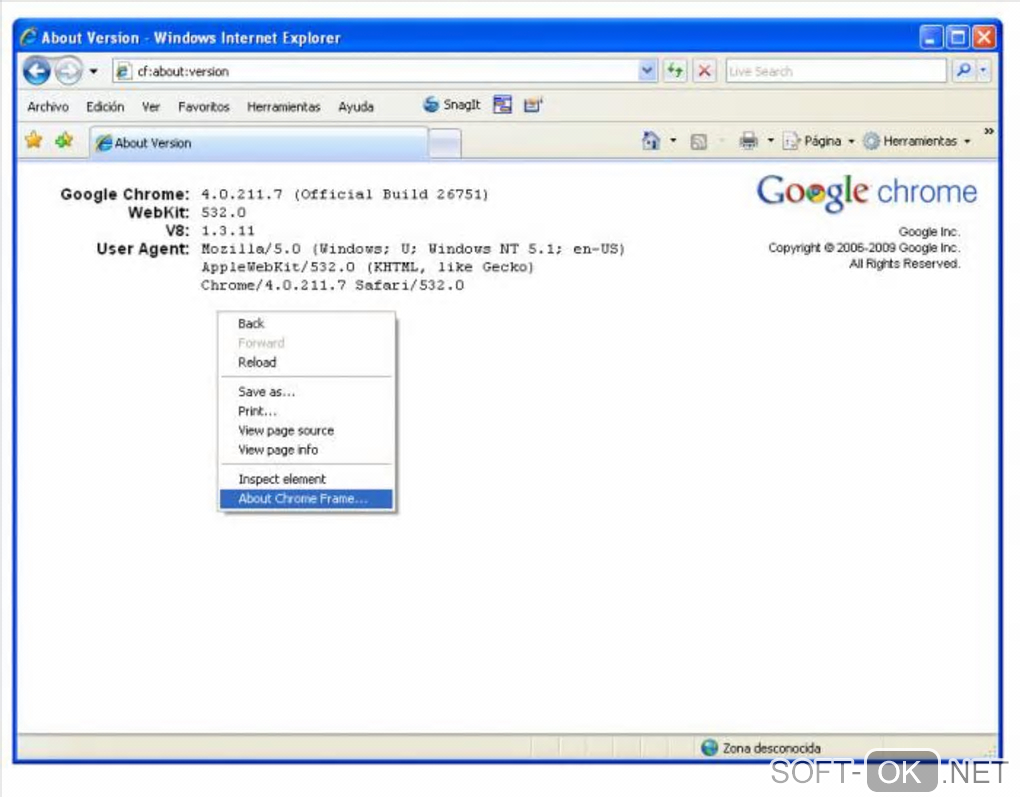Click the red X Stop button
The width and height of the screenshot is (1020, 797).
tap(705, 70)
